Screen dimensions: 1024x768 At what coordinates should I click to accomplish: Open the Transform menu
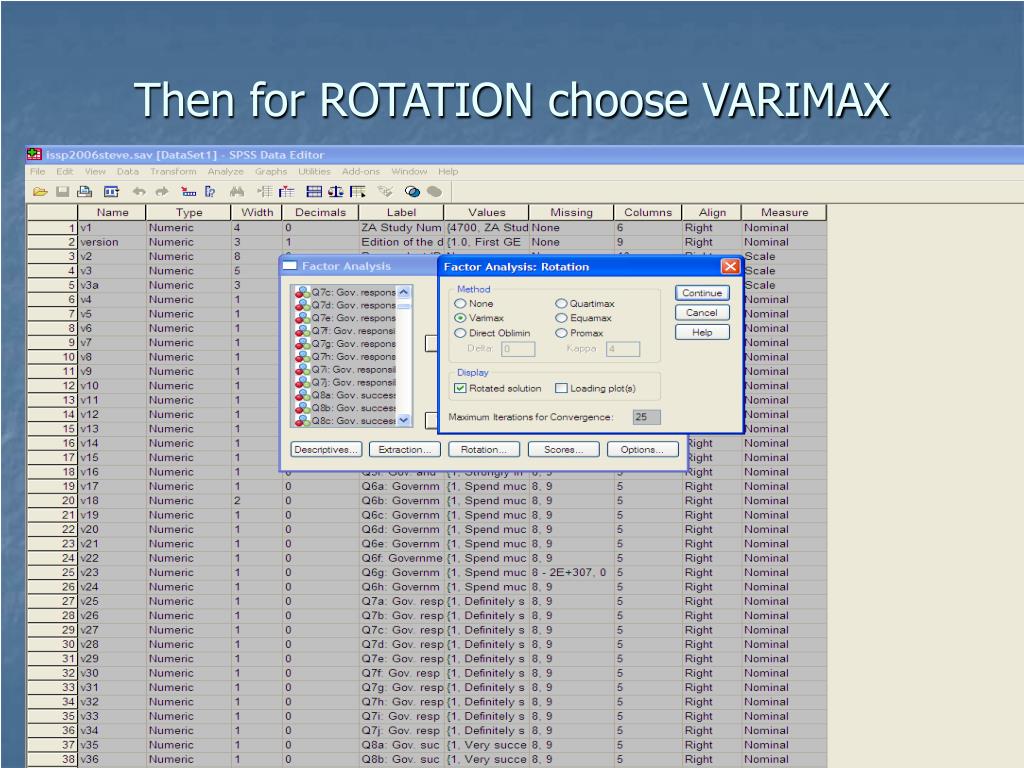click(173, 171)
